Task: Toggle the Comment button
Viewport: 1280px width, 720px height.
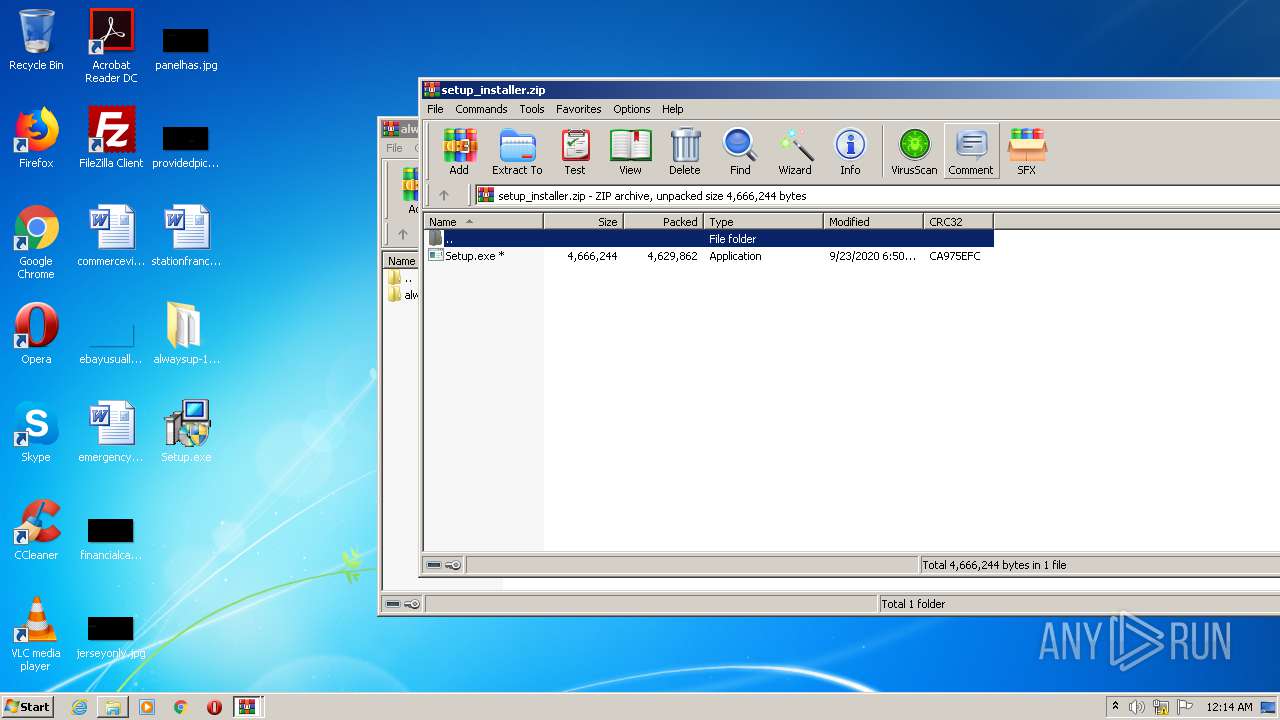Action: tap(971, 152)
